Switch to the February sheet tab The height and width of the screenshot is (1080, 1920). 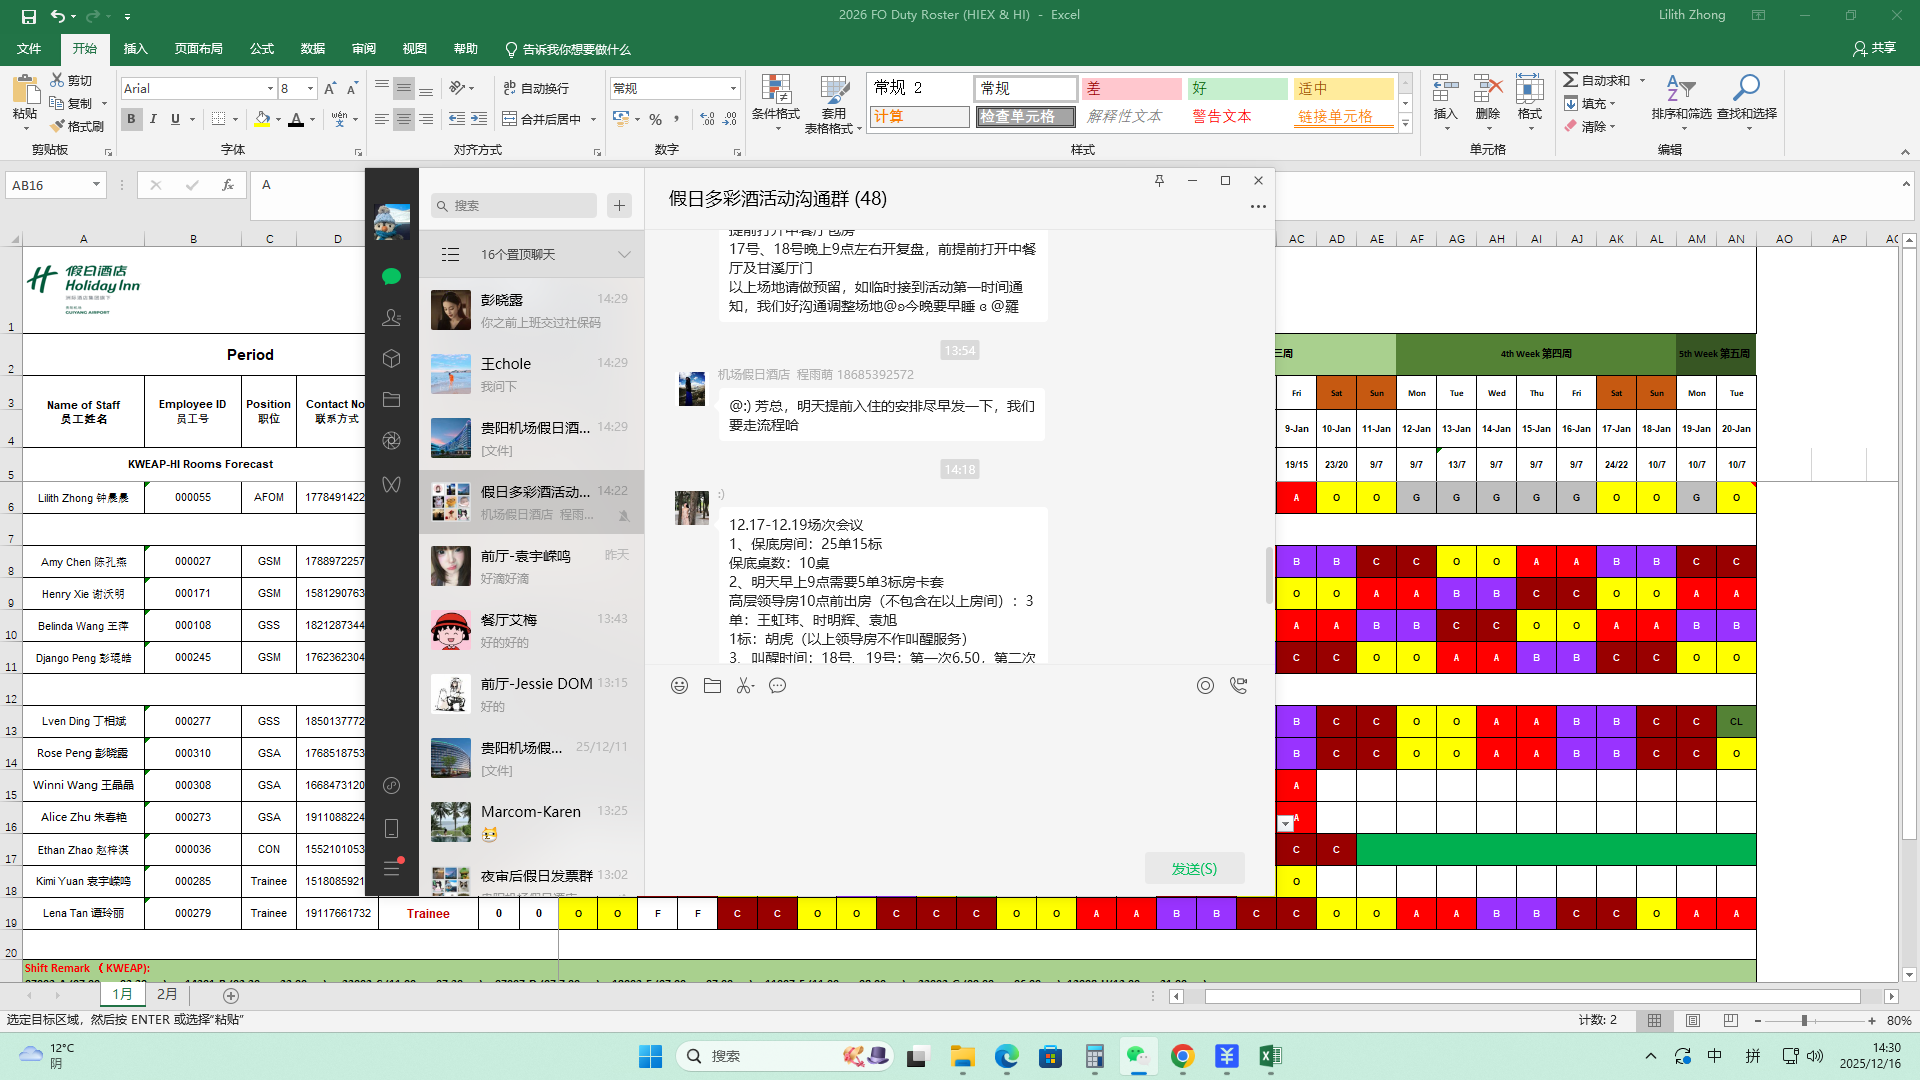coord(167,994)
